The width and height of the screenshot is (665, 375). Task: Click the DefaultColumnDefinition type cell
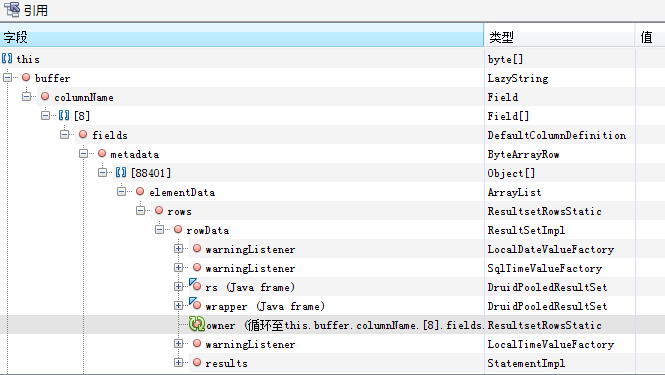tap(559, 135)
